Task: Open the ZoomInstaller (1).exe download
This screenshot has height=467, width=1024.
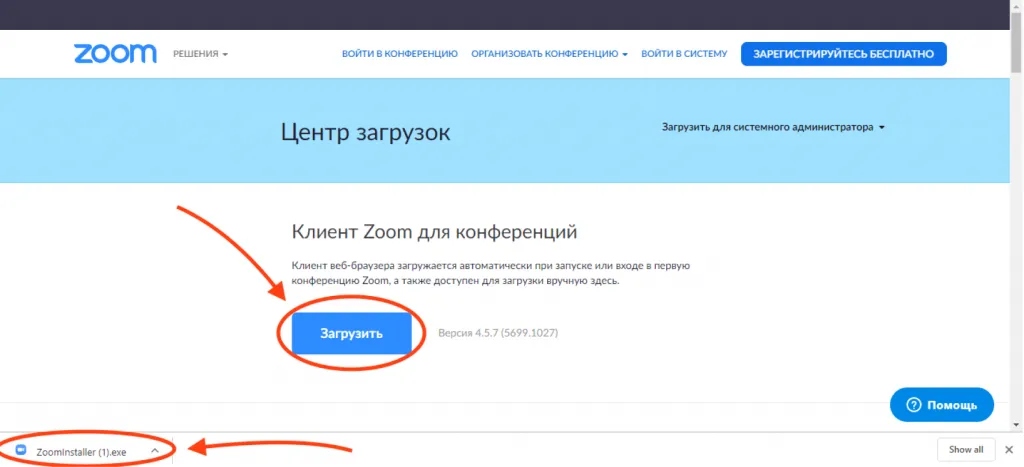Action: click(x=81, y=451)
